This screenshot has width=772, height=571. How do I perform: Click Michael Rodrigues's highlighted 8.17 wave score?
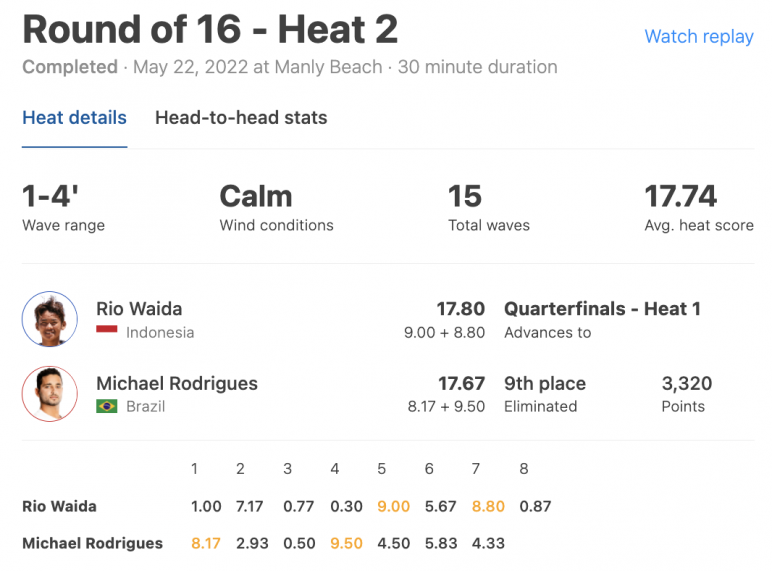click(206, 543)
